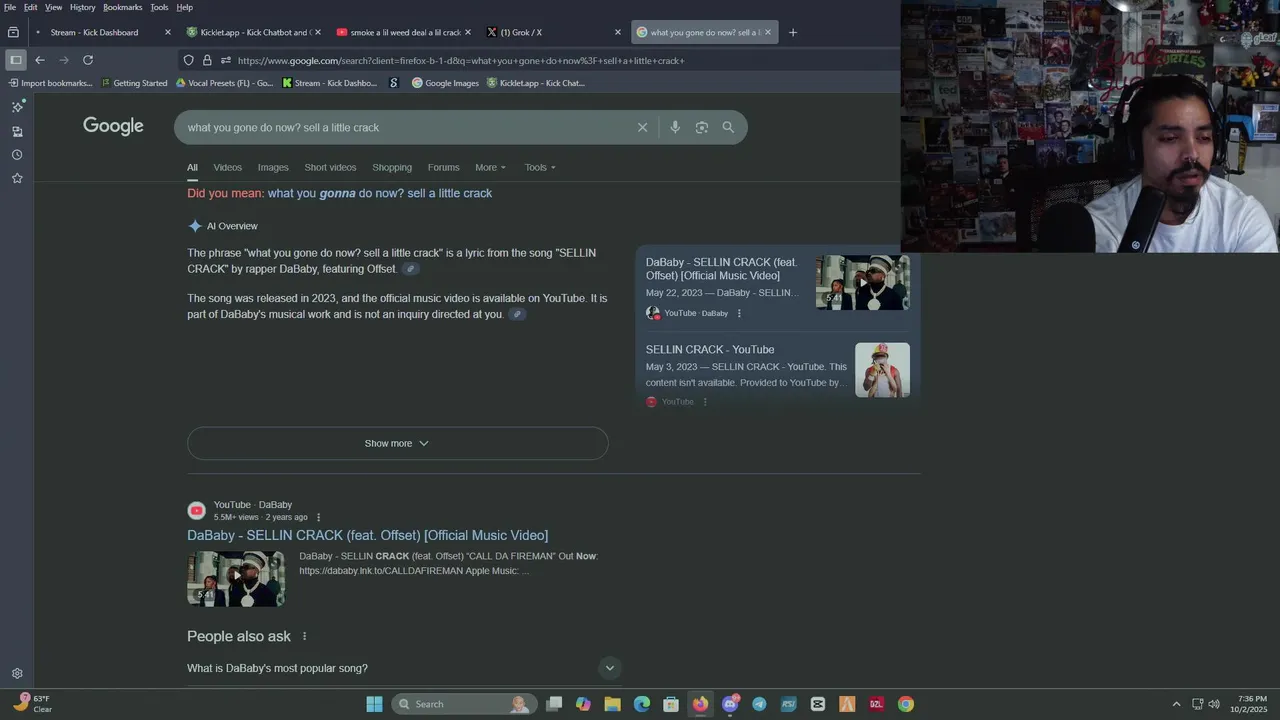
Task: Go back with the browser back arrow
Action: 40,60
